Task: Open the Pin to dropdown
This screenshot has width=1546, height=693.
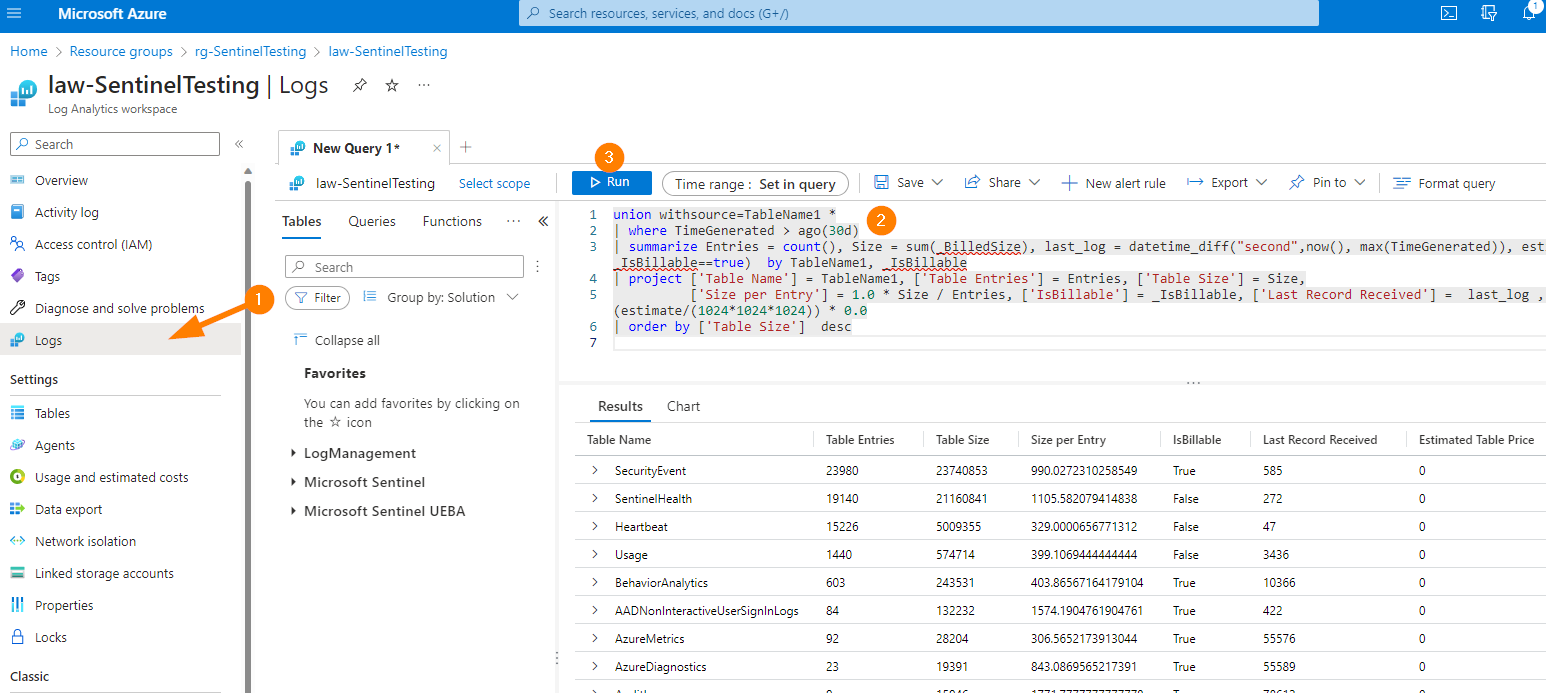Action: pos(1327,183)
